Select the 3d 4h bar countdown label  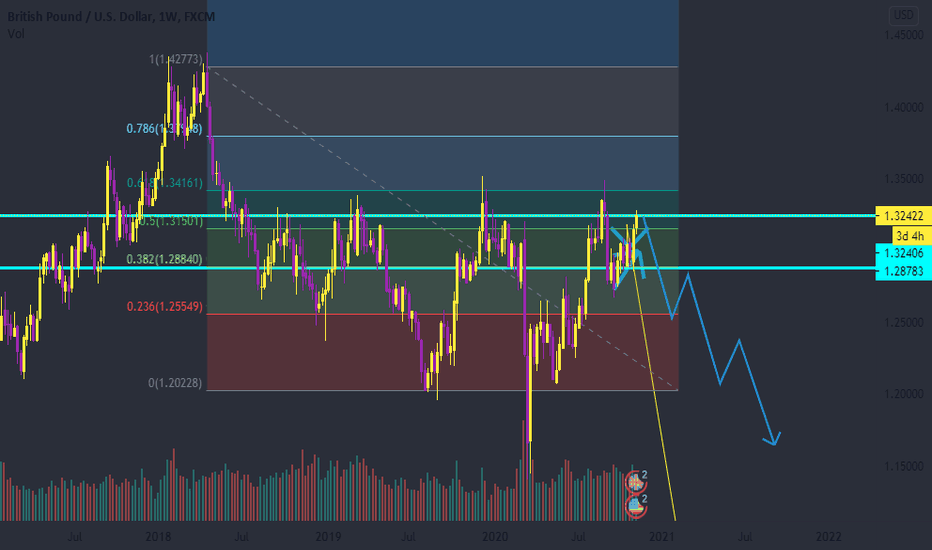tap(911, 235)
